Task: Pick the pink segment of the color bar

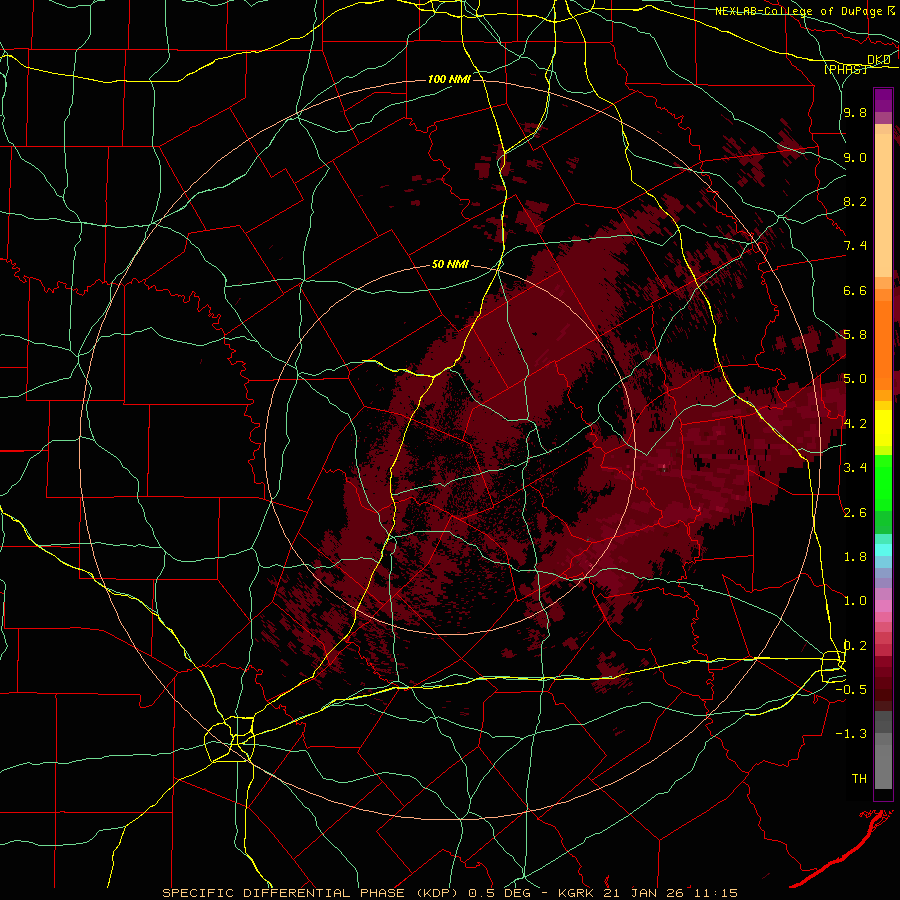Action: (883, 606)
